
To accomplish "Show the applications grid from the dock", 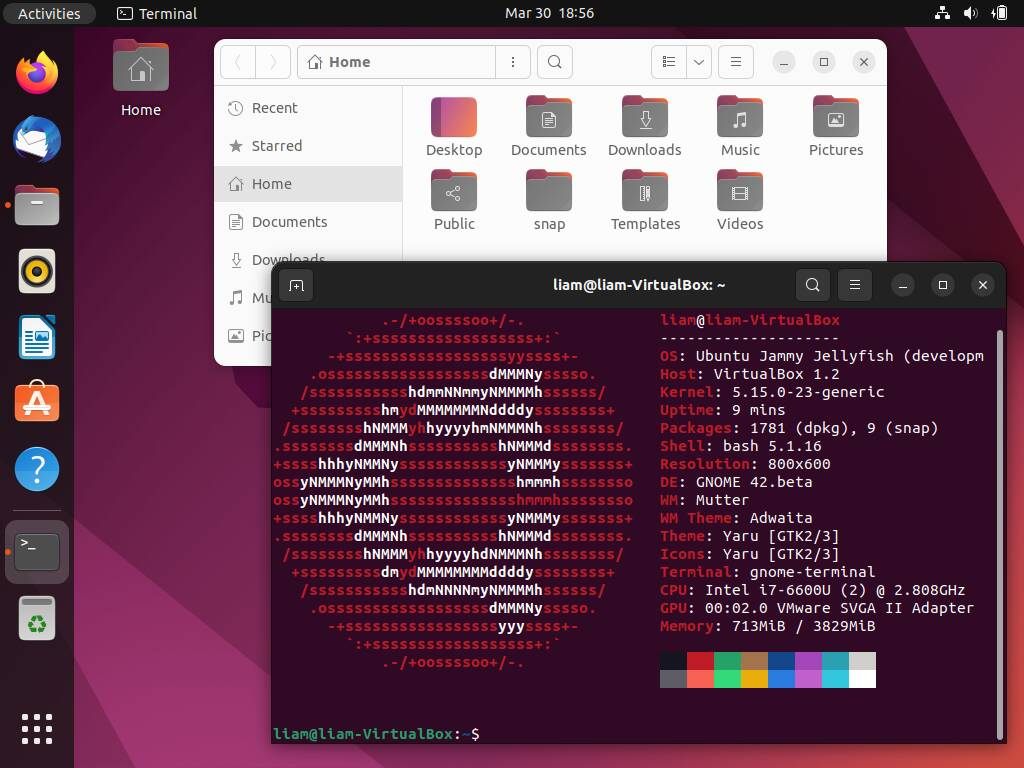I will [36, 729].
